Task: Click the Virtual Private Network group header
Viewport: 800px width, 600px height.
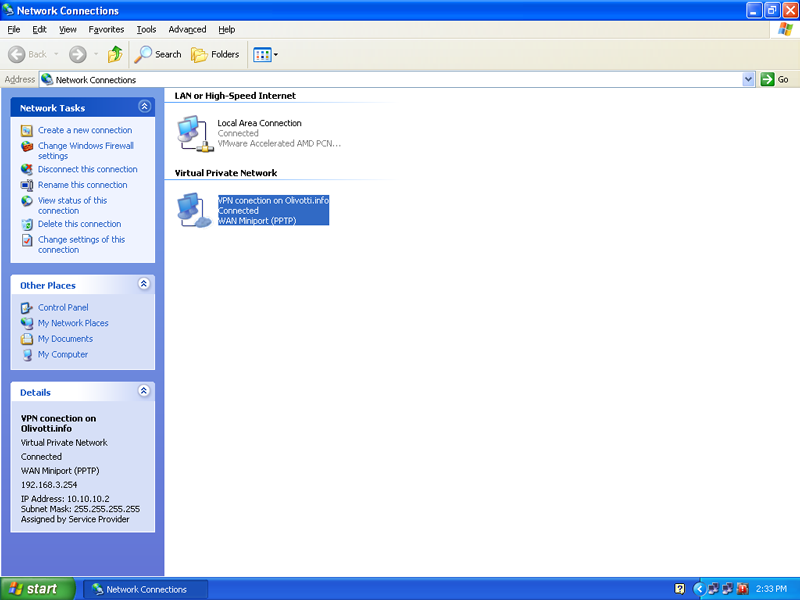Action: click(226, 173)
